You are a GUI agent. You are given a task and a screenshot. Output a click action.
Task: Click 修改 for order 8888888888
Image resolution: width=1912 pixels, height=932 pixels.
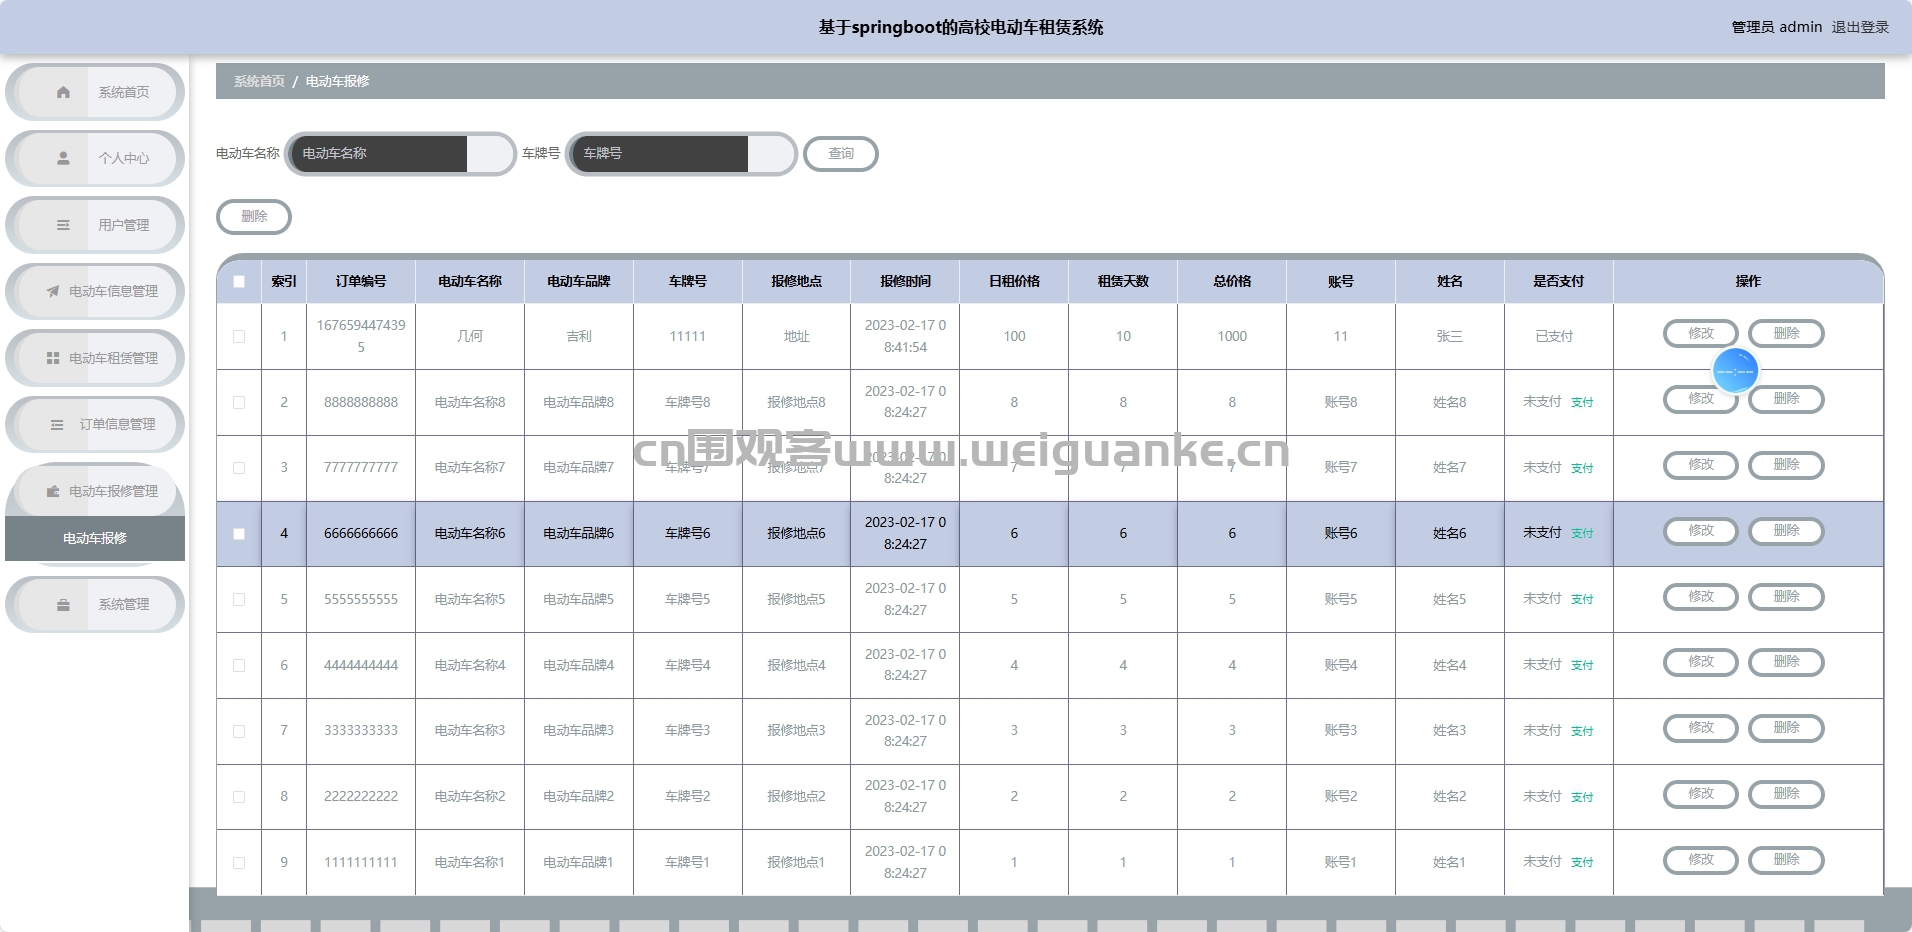click(1701, 399)
